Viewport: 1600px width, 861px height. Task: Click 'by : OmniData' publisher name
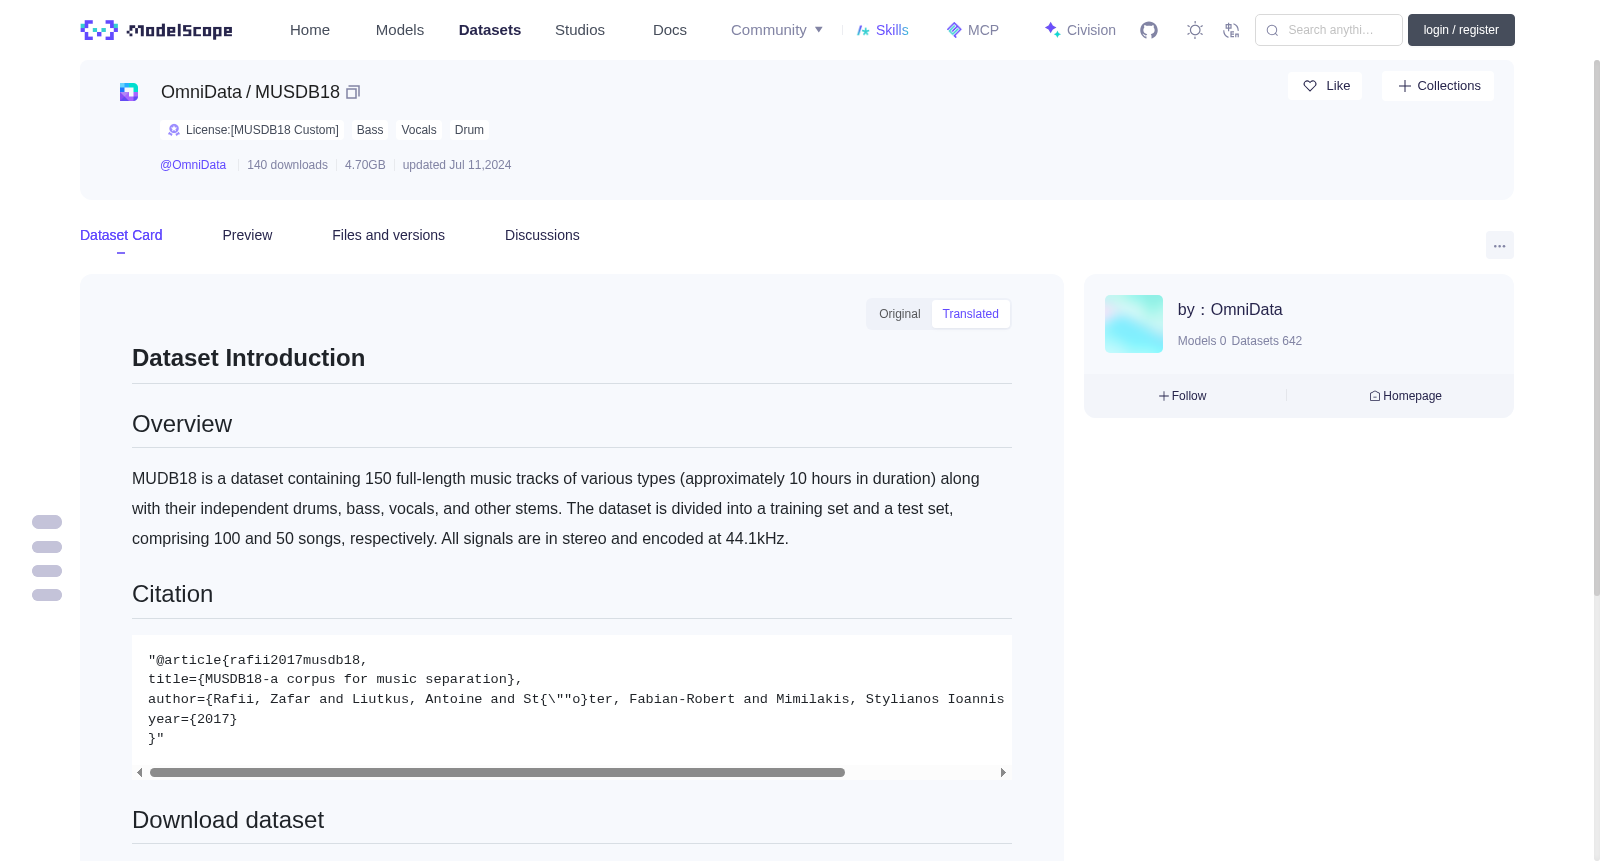(x=1230, y=310)
